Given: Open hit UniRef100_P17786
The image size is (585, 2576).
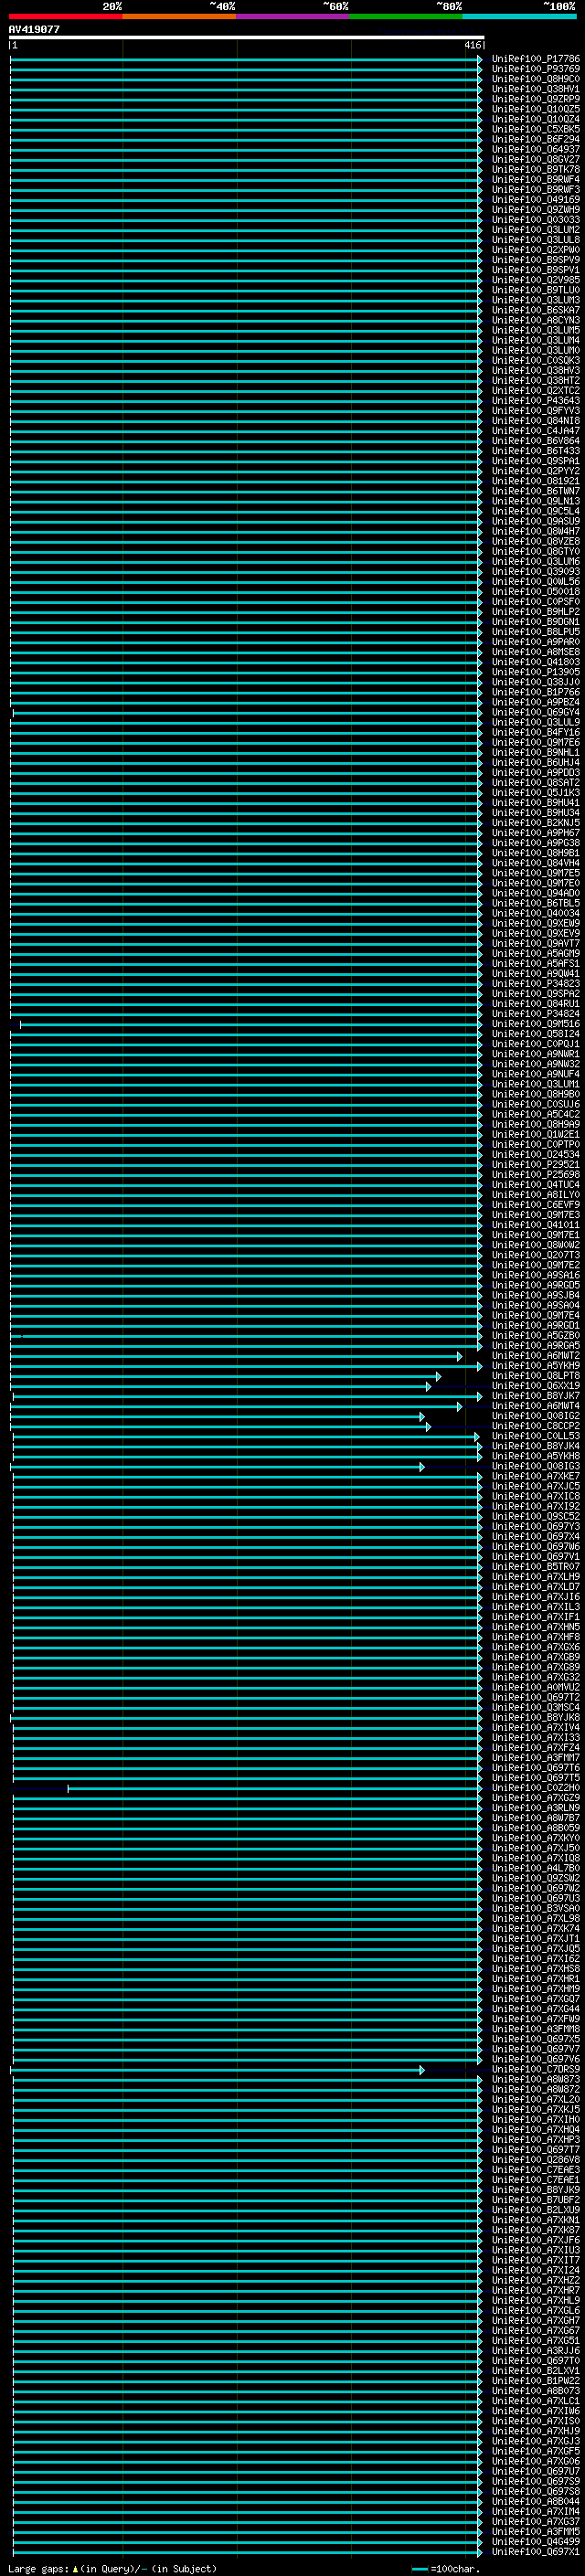Looking at the screenshot, I should (536, 59).
